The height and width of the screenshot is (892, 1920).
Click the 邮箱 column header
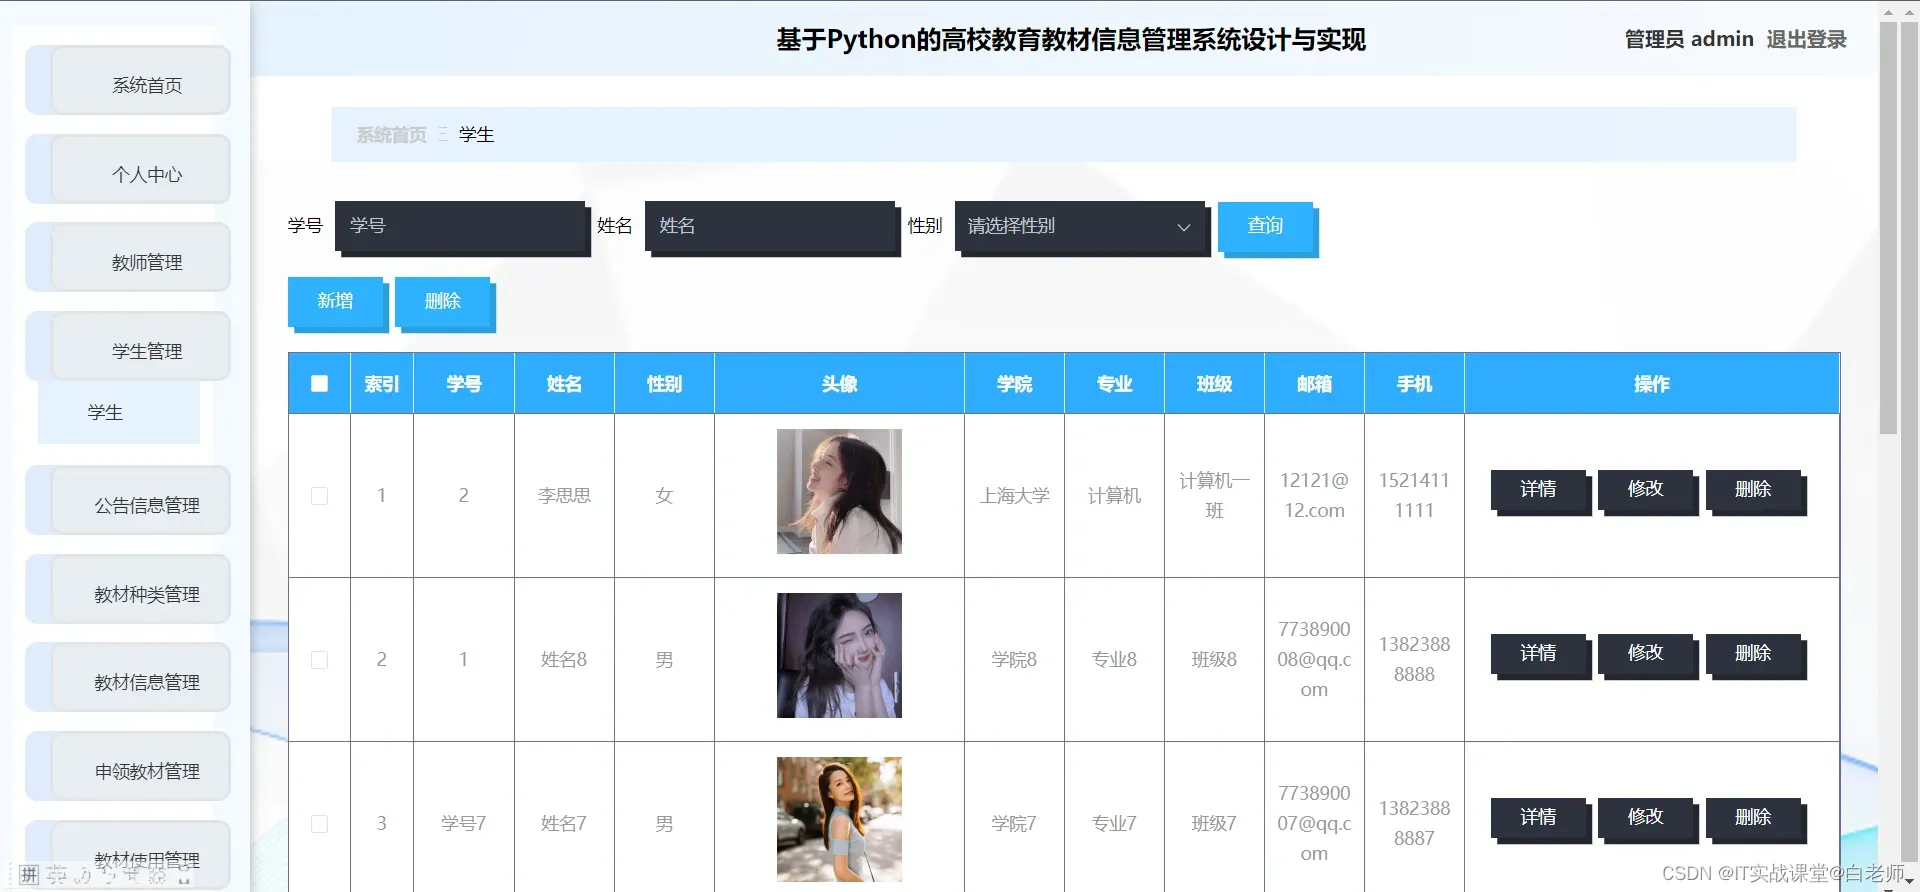[1314, 384]
